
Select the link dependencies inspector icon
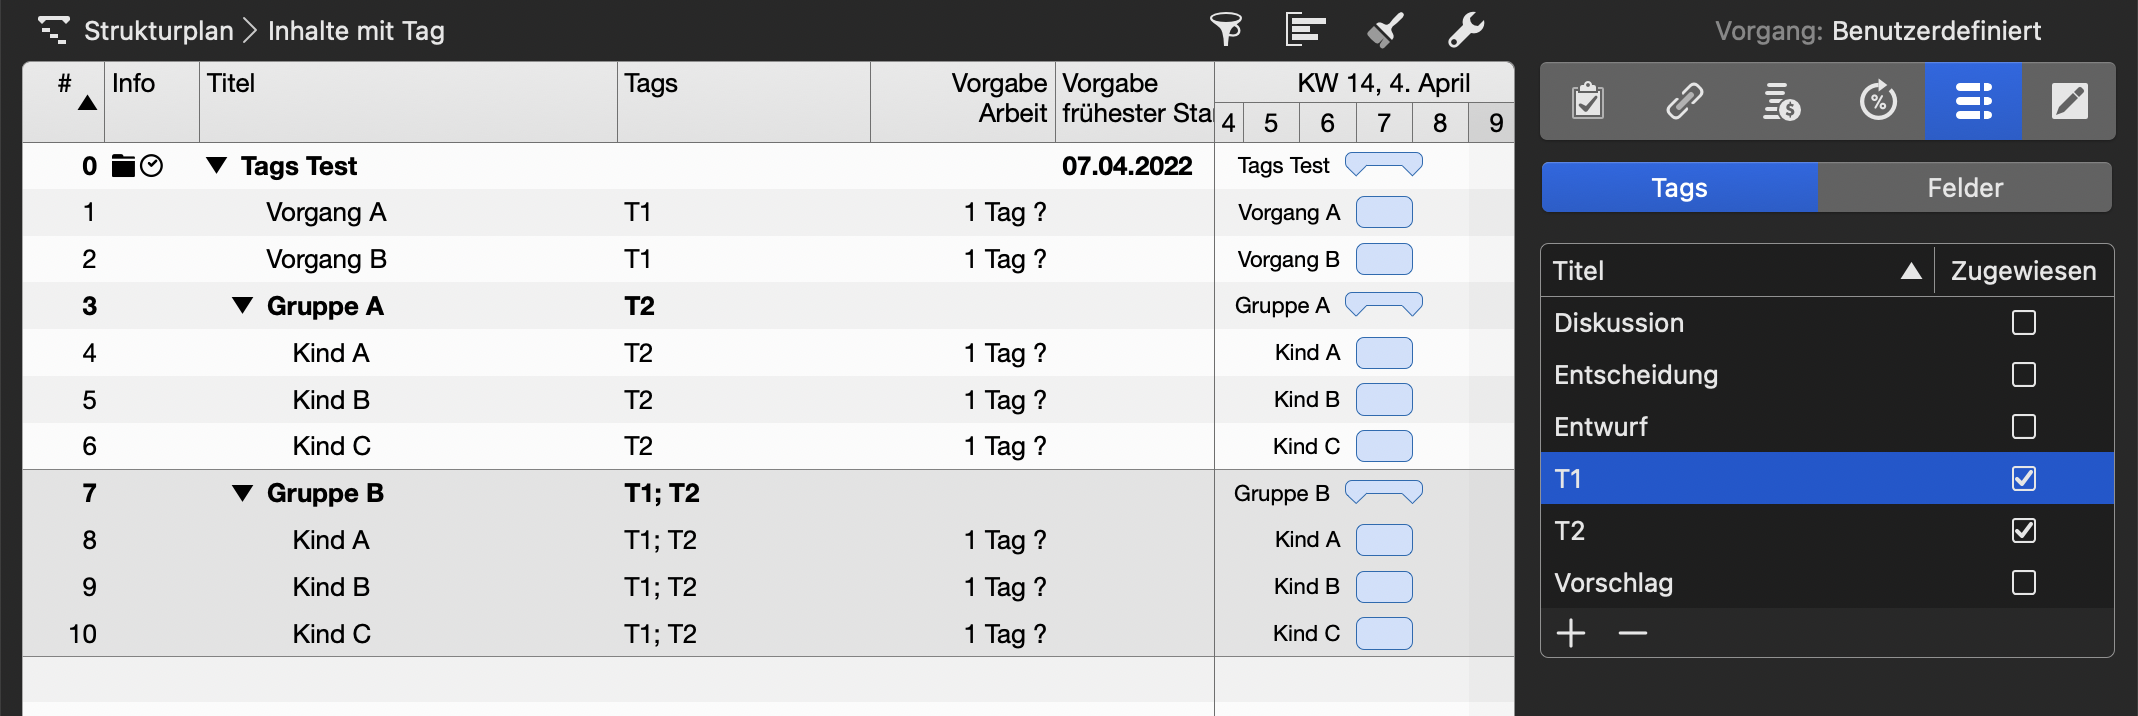pos(1685,100)
